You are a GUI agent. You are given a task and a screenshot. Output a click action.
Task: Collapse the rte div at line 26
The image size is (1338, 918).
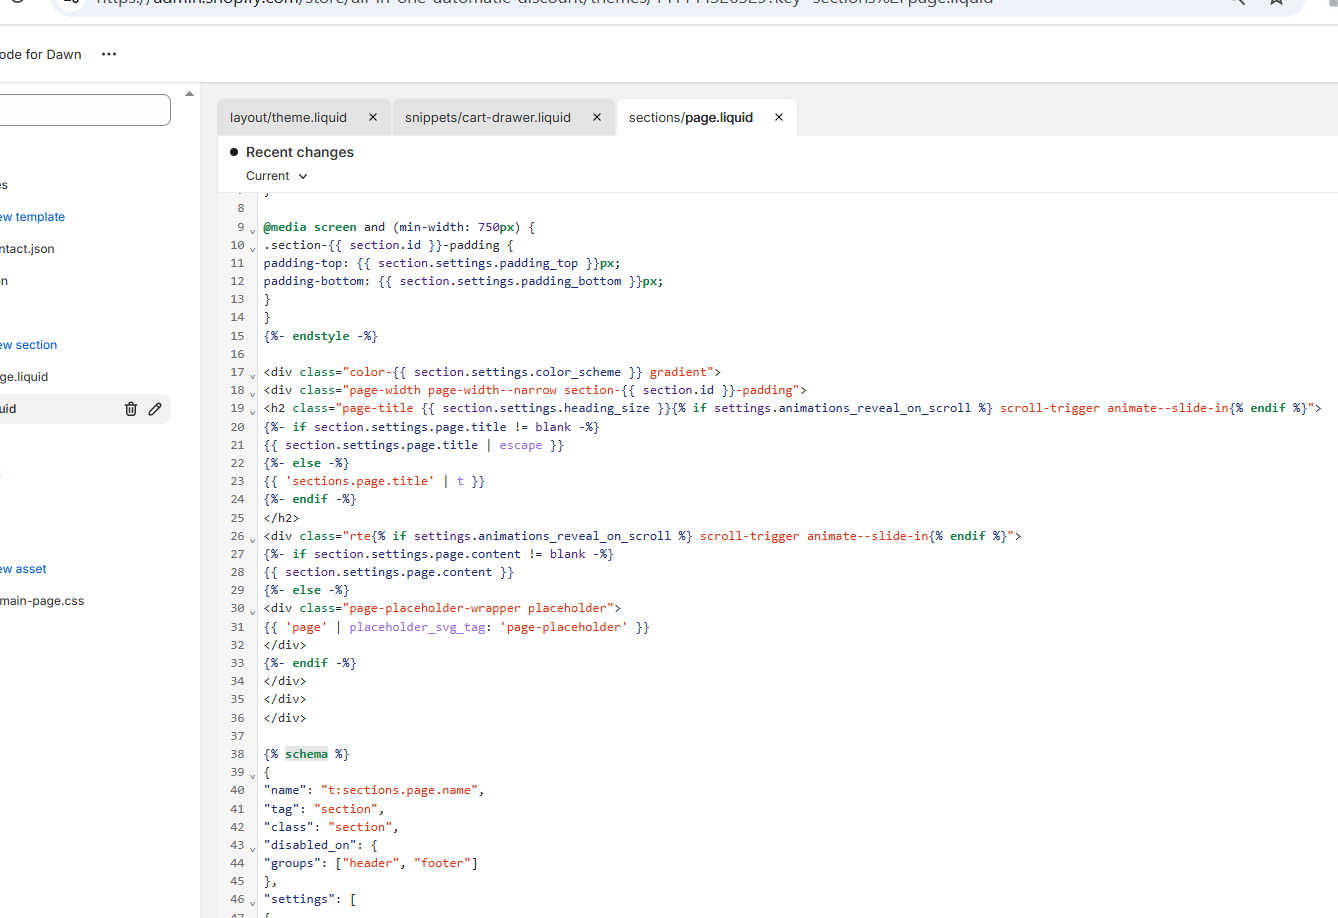252,539
